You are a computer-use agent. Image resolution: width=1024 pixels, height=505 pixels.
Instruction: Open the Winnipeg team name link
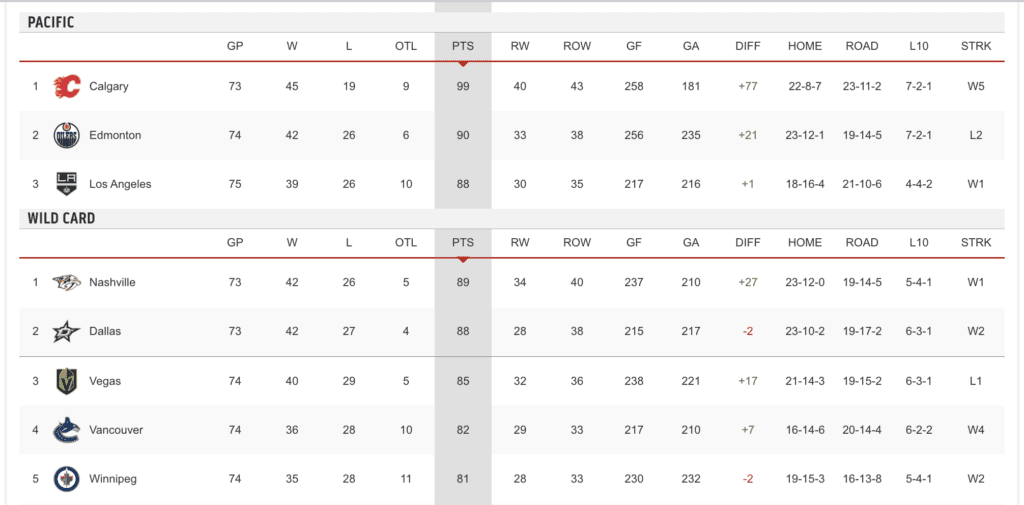tap(112, 479)
